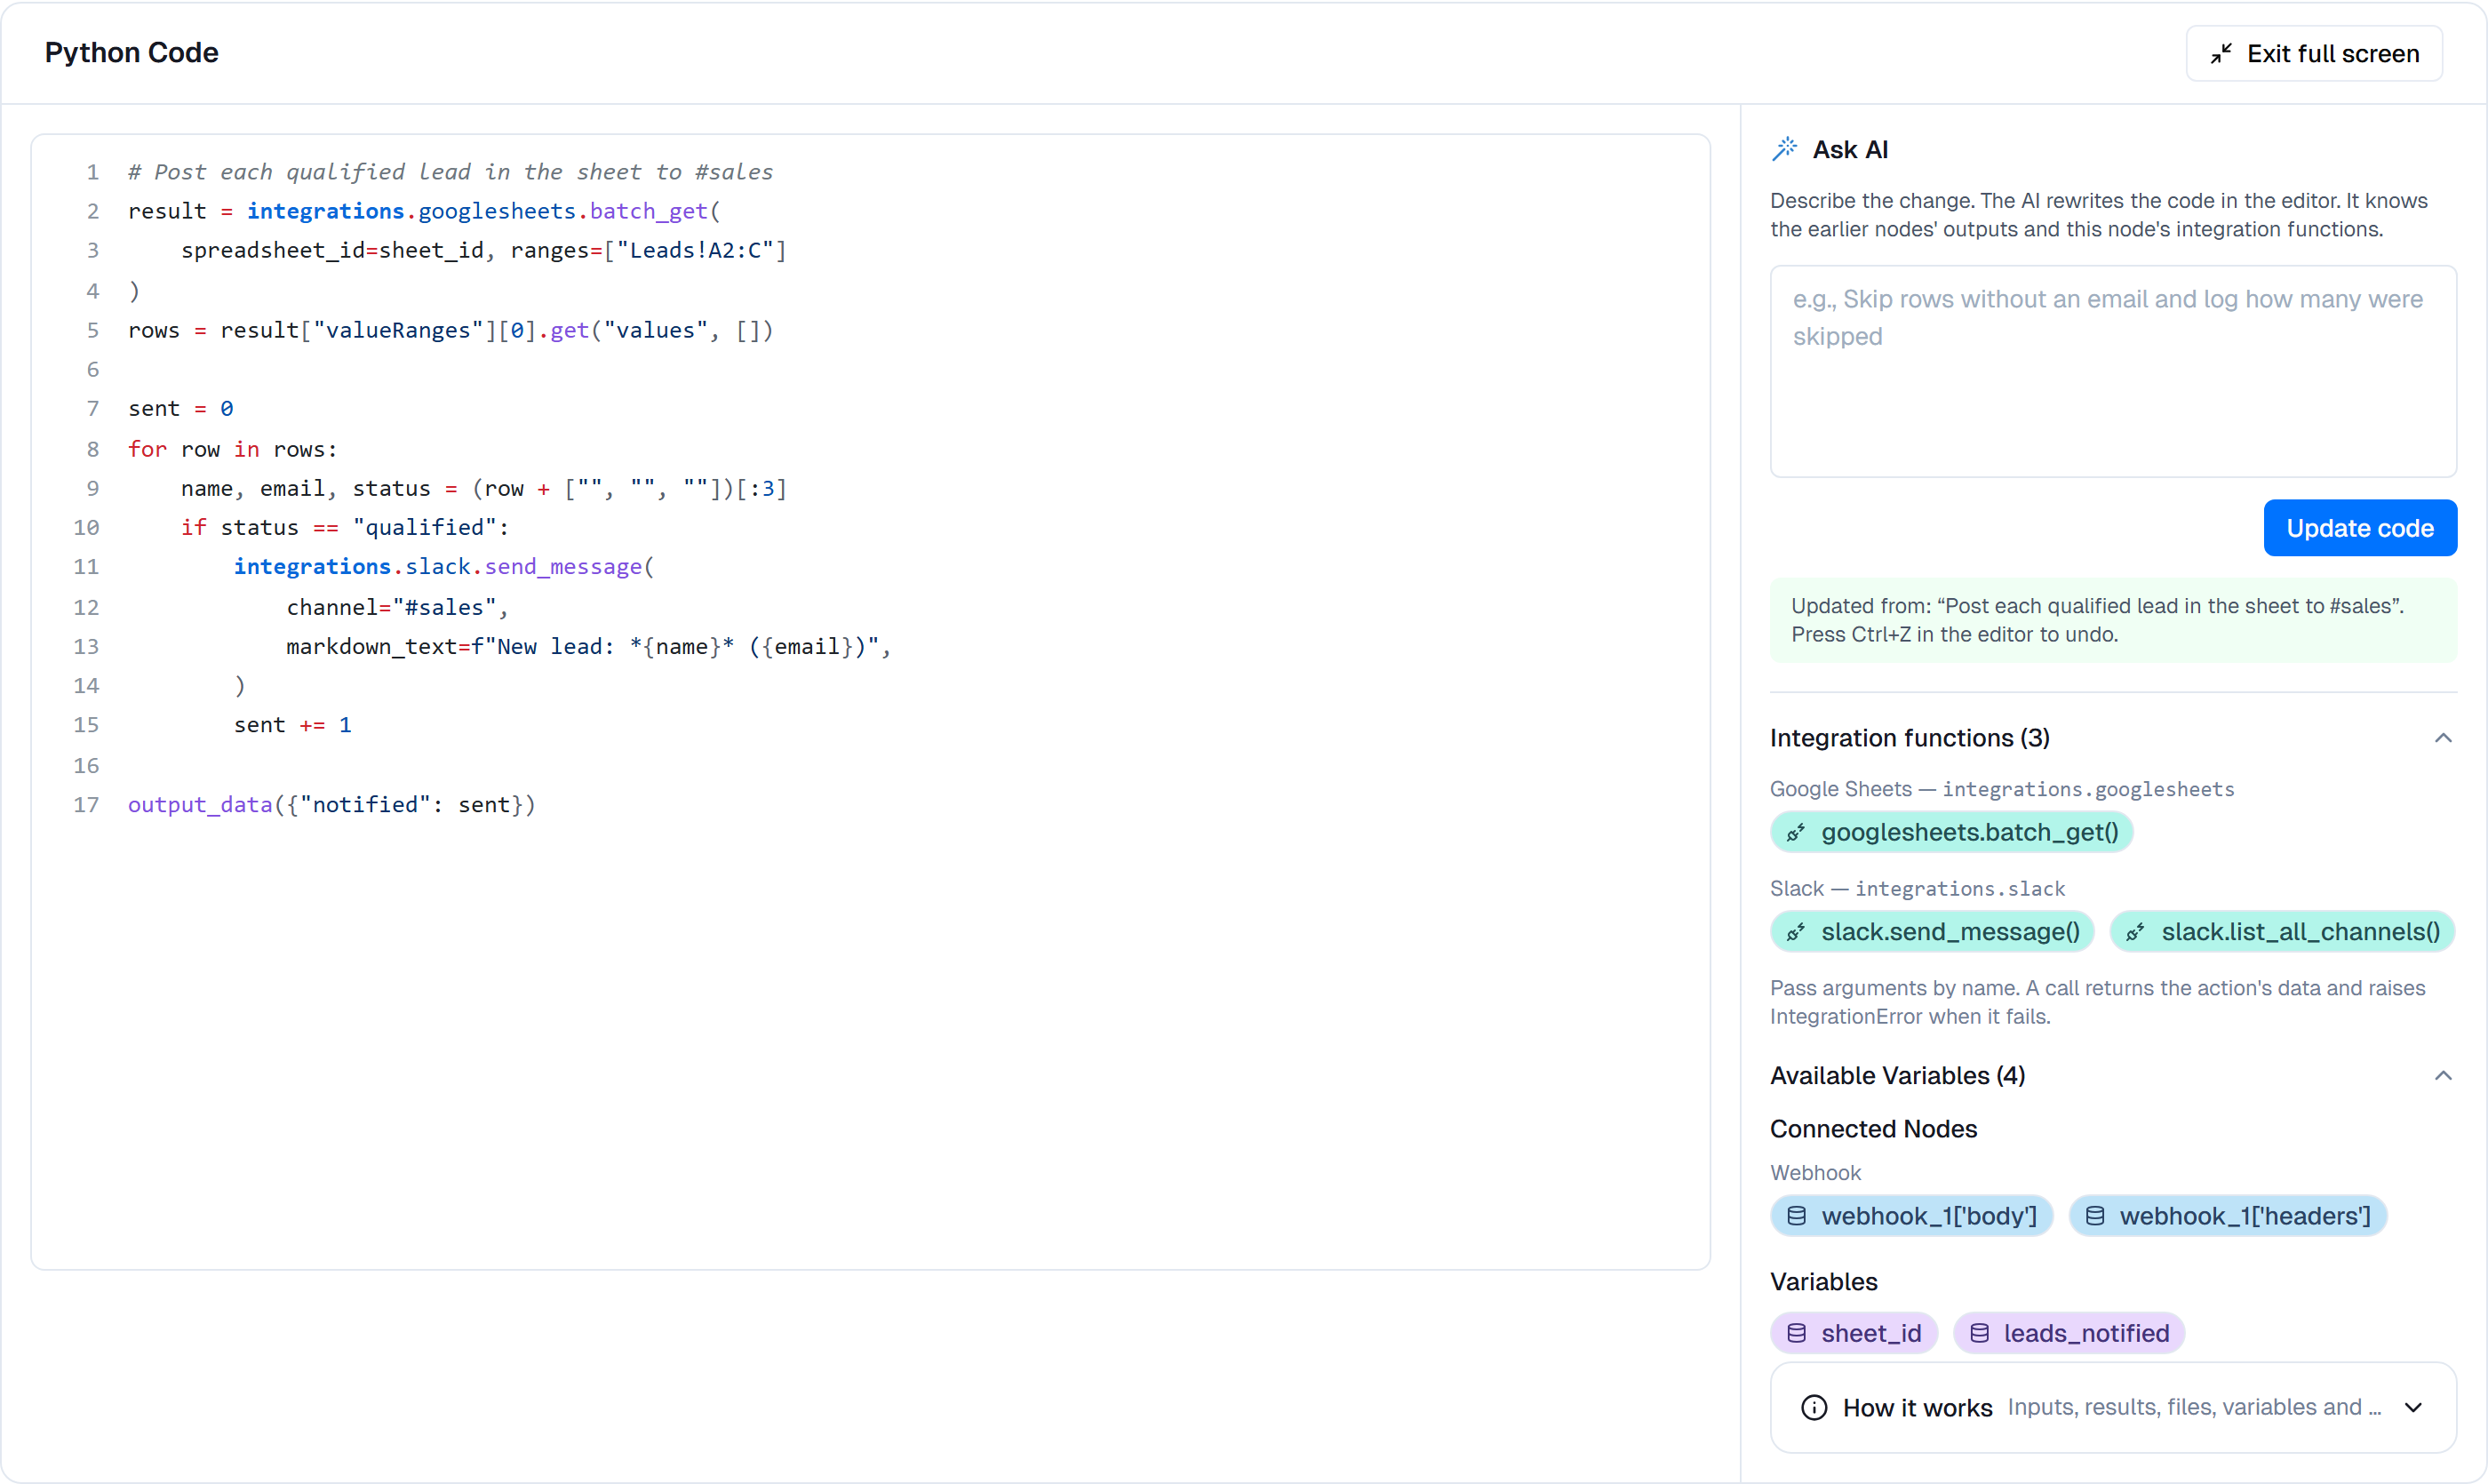Image resolution: width=2488 pixels, height=1484 pixels.
Task: Place cursor on code line 1 comment
Action: 450,172
